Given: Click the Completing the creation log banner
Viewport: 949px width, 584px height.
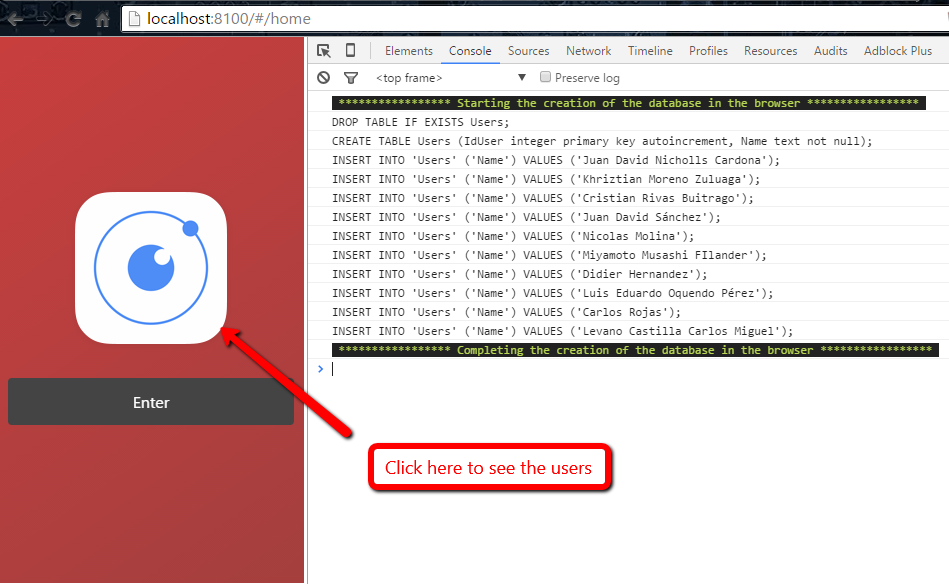Looking at the screenshot, I should 635,350.
